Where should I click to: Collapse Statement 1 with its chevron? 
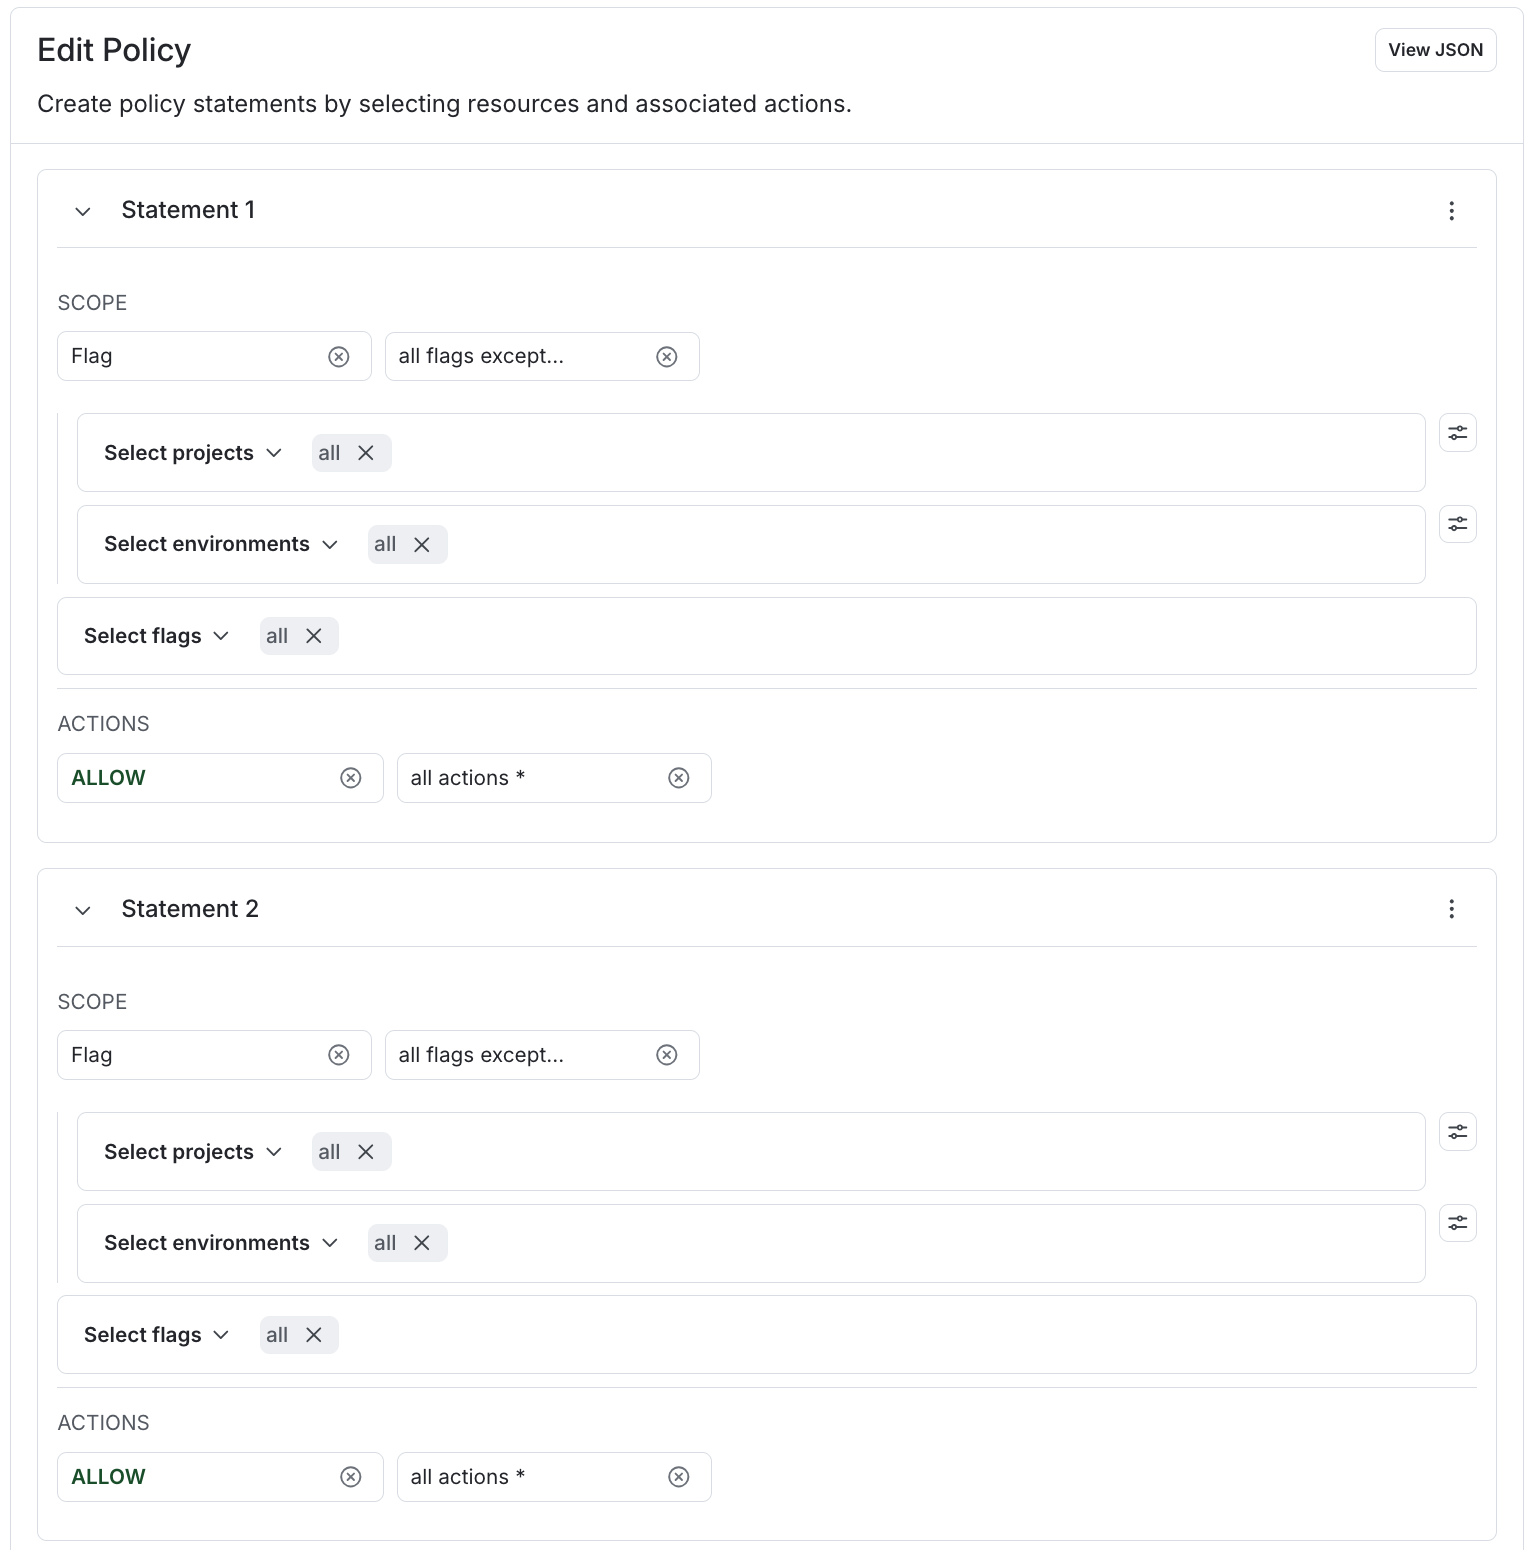(x=83, y=211)
